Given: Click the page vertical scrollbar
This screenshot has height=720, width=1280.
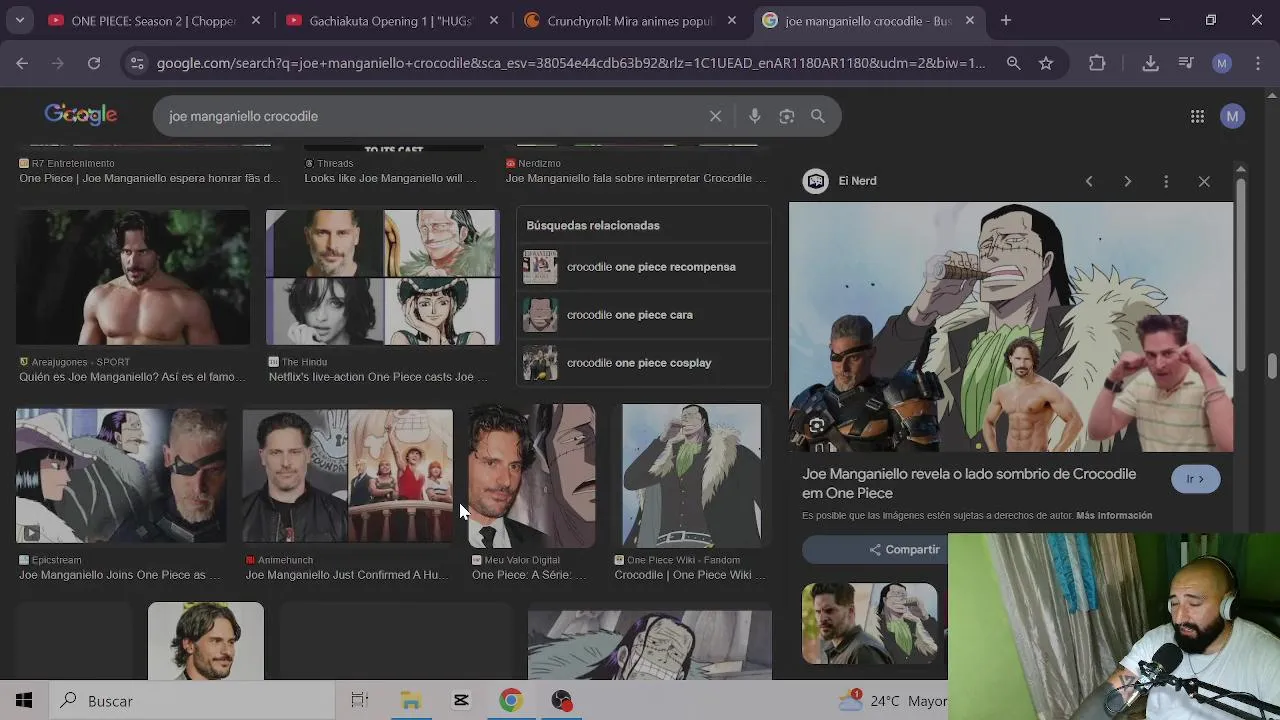Looking at the screenshot, I should click(1272, 366).
